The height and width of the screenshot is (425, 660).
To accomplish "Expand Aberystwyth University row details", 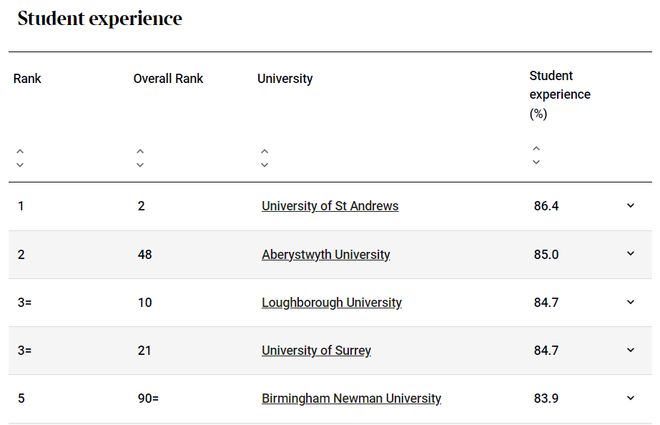I will (x=631, y=253).
